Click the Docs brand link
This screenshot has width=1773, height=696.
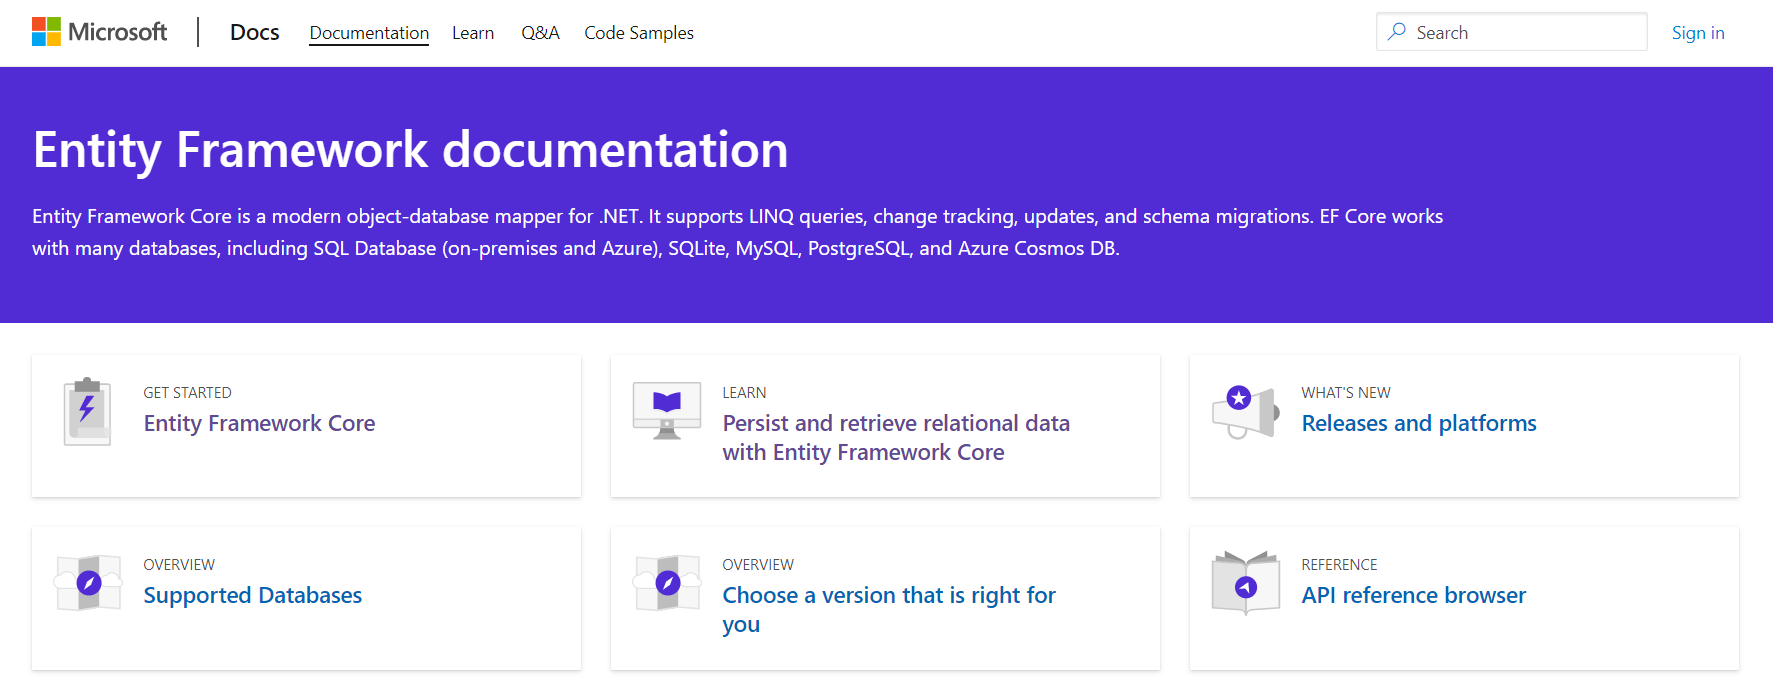255,33
